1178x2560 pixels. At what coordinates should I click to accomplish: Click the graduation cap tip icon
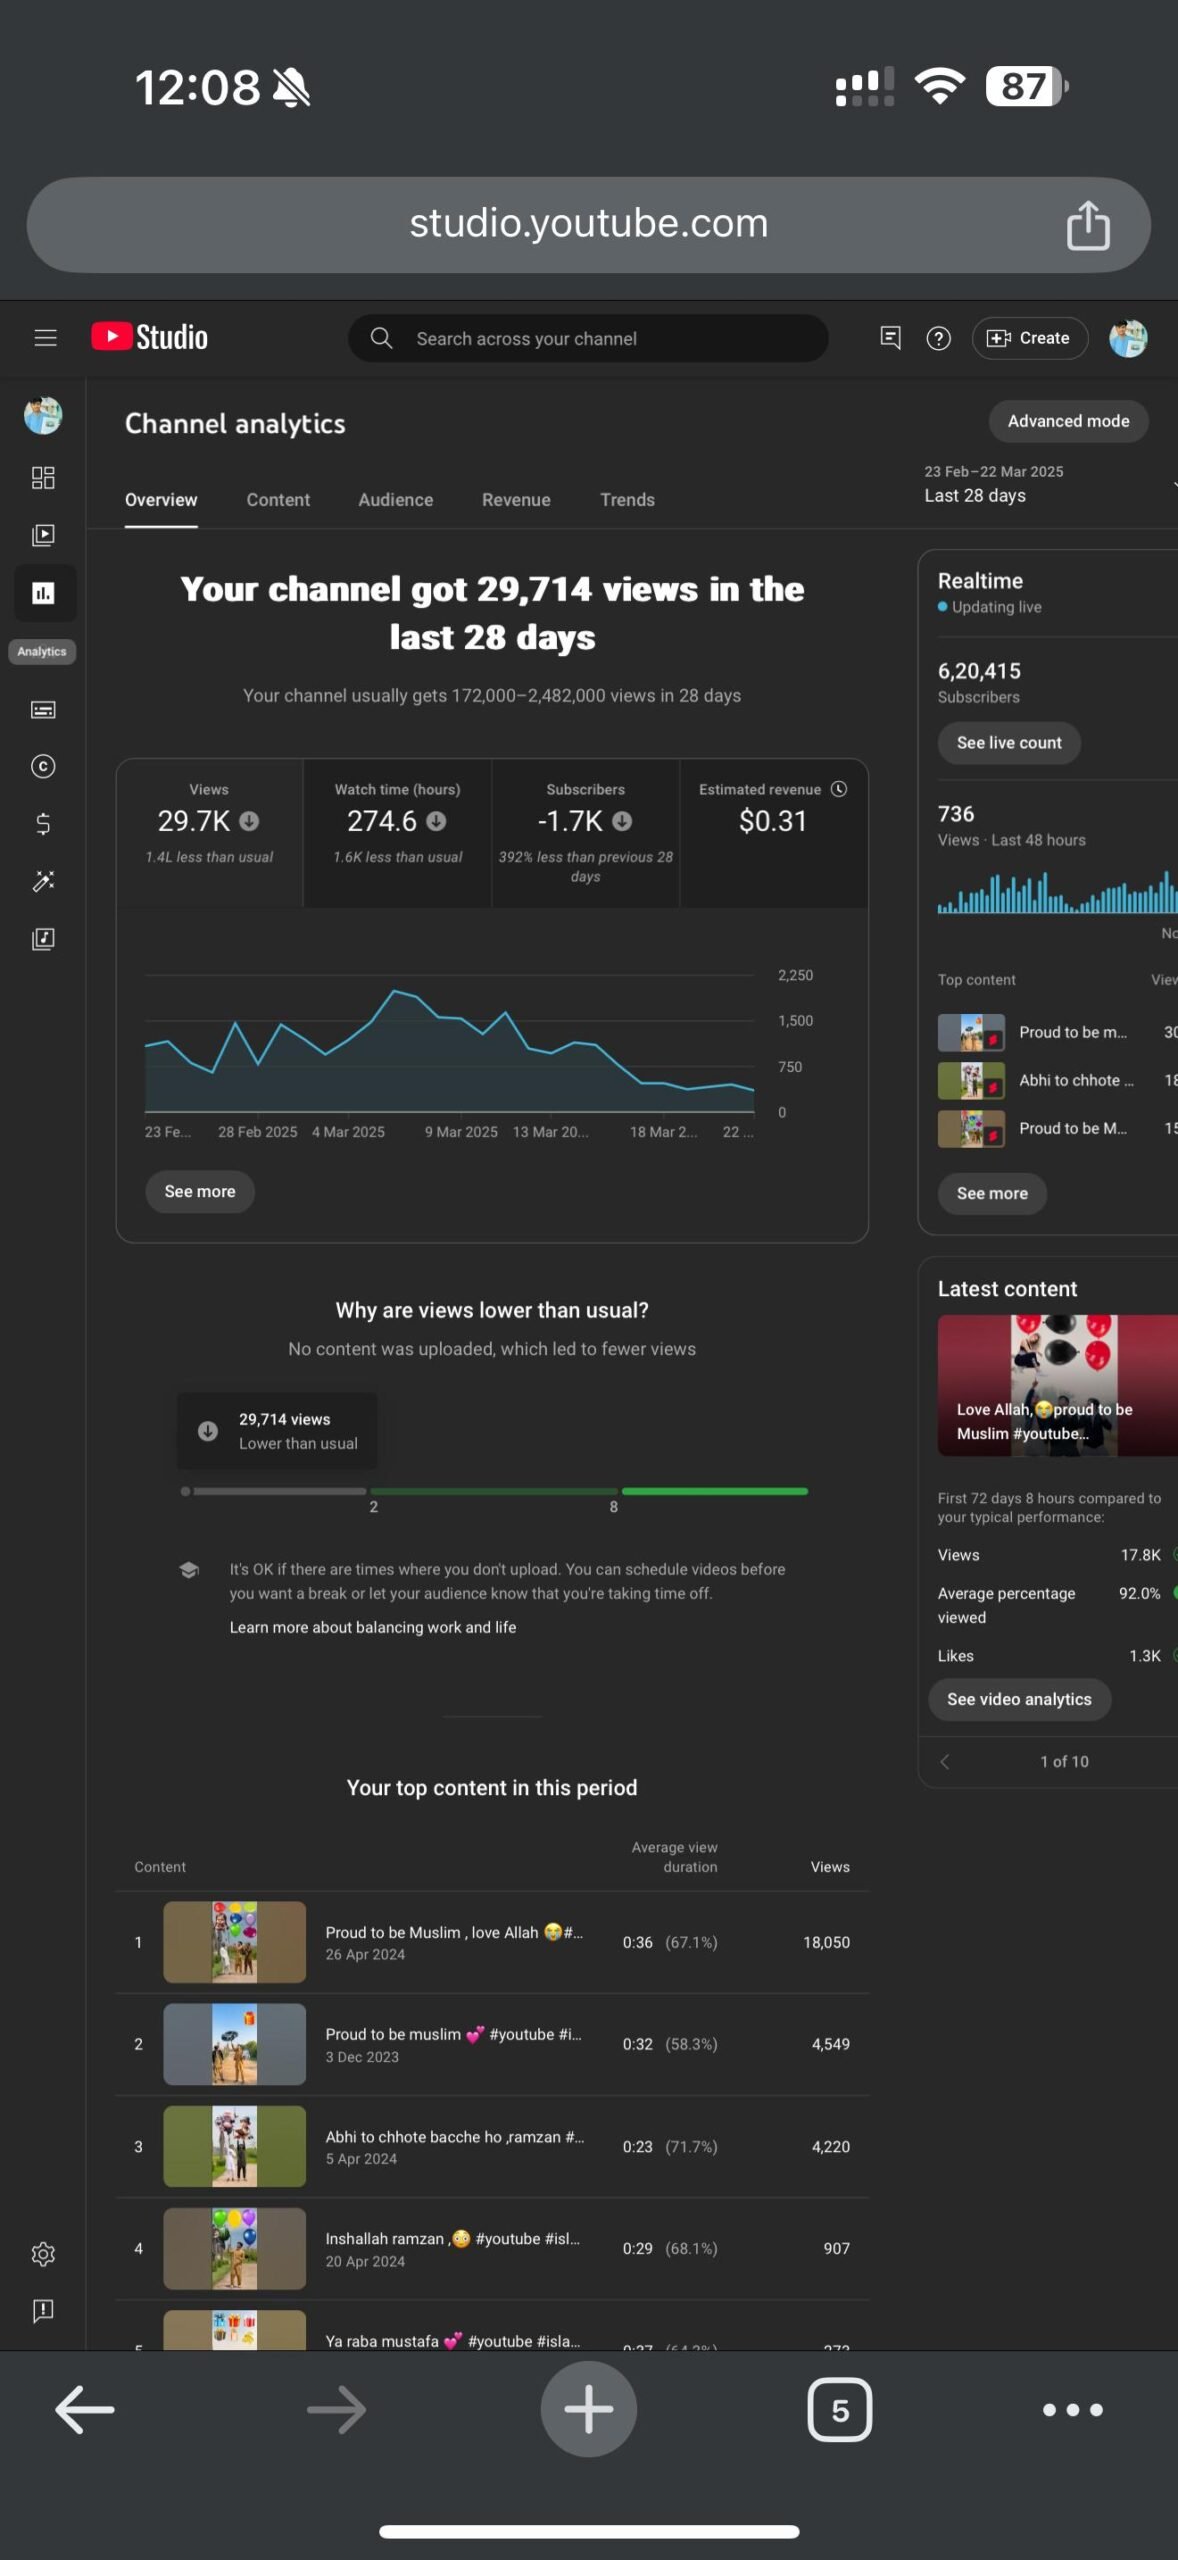189,1570
